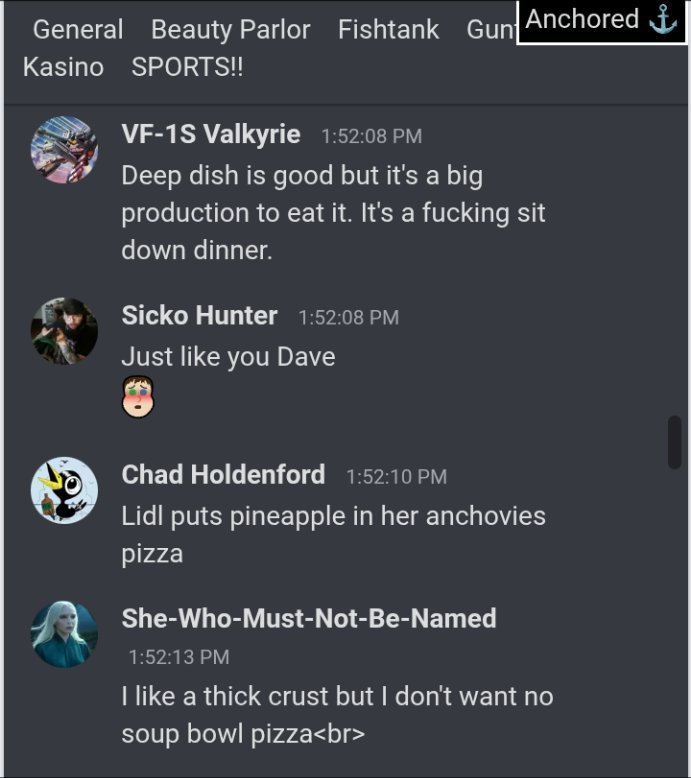
Task: Click the 1:52:13 PM message timestamp
Action: [x=179, y=657]
